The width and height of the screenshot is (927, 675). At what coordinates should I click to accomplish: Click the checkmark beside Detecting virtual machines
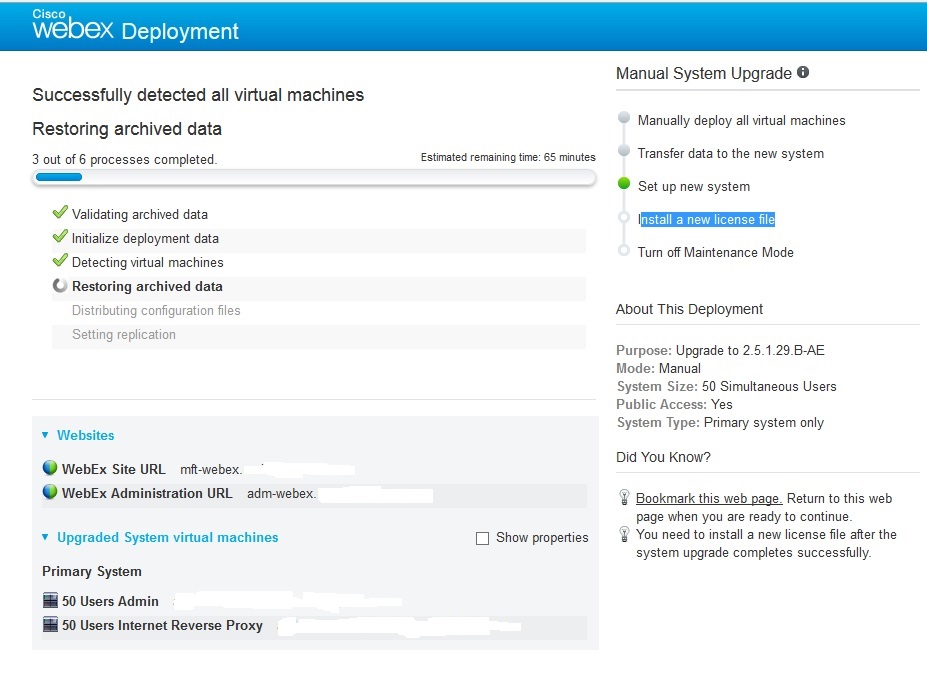click(60, 260)
